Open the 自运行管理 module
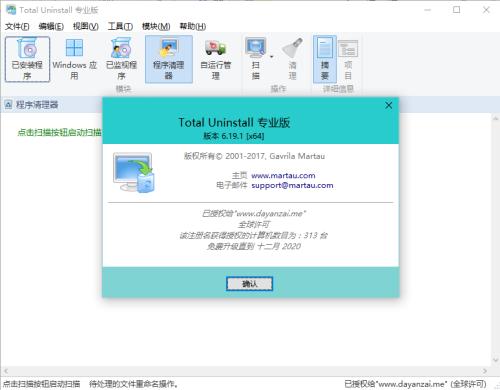 [x=216, y=59]
